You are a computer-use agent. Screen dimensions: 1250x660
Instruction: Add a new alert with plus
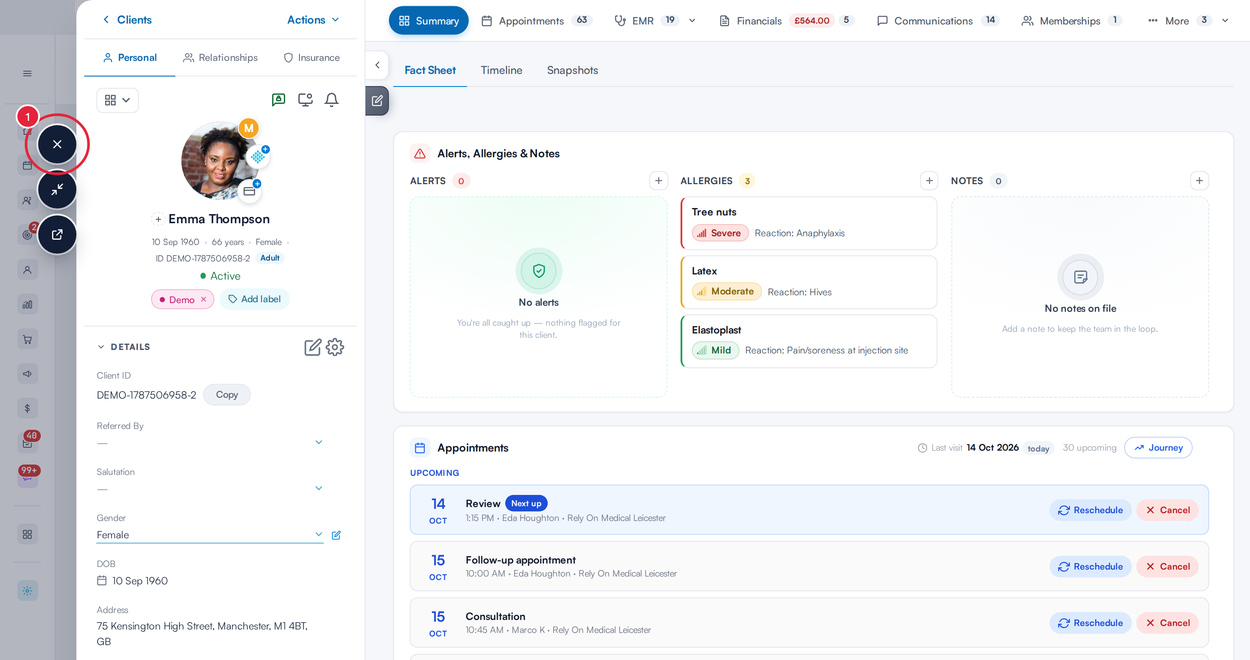(x=658, y=181)
